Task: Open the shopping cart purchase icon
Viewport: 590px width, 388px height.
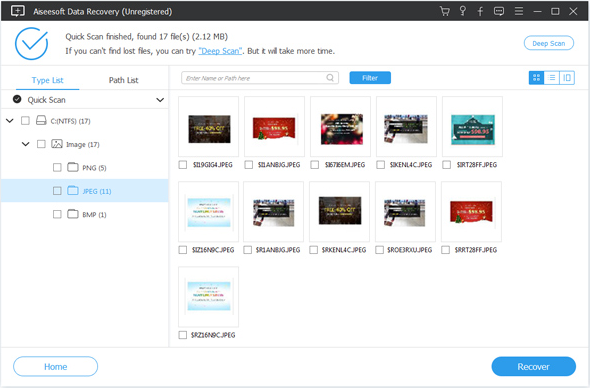Action: coord(445,11)
